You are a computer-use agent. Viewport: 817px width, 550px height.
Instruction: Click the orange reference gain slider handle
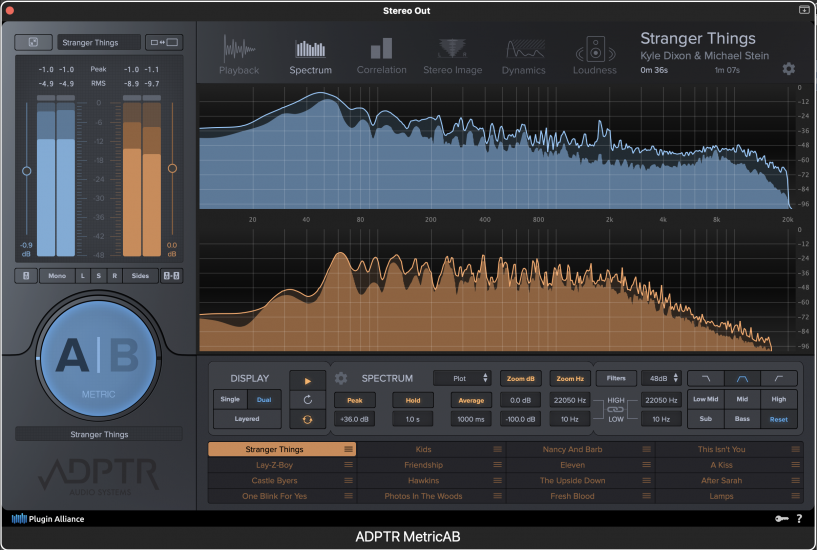tap(172, 168)
